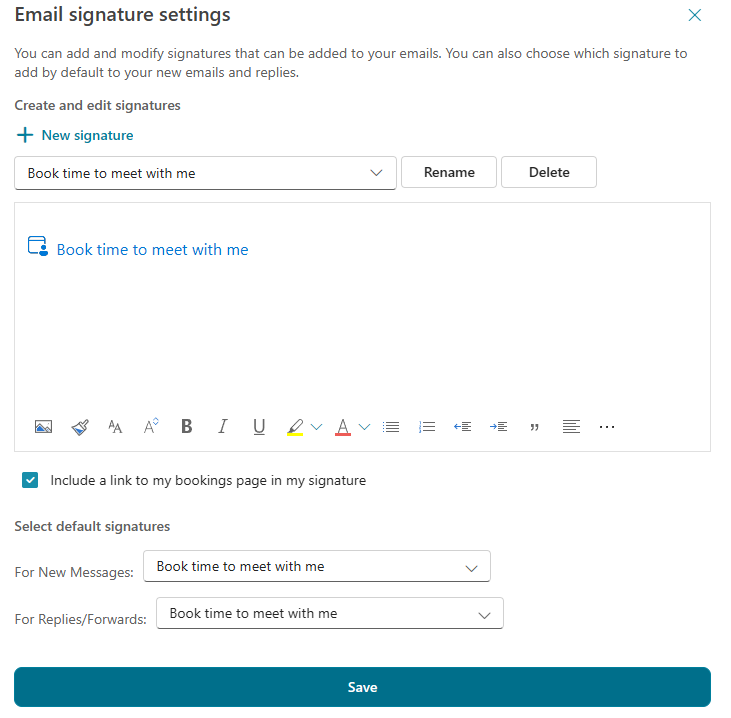Viewport: 731px width, 718px height.
Task: Uncheck the bookings page link checkbox
Action: pos(31,481)
